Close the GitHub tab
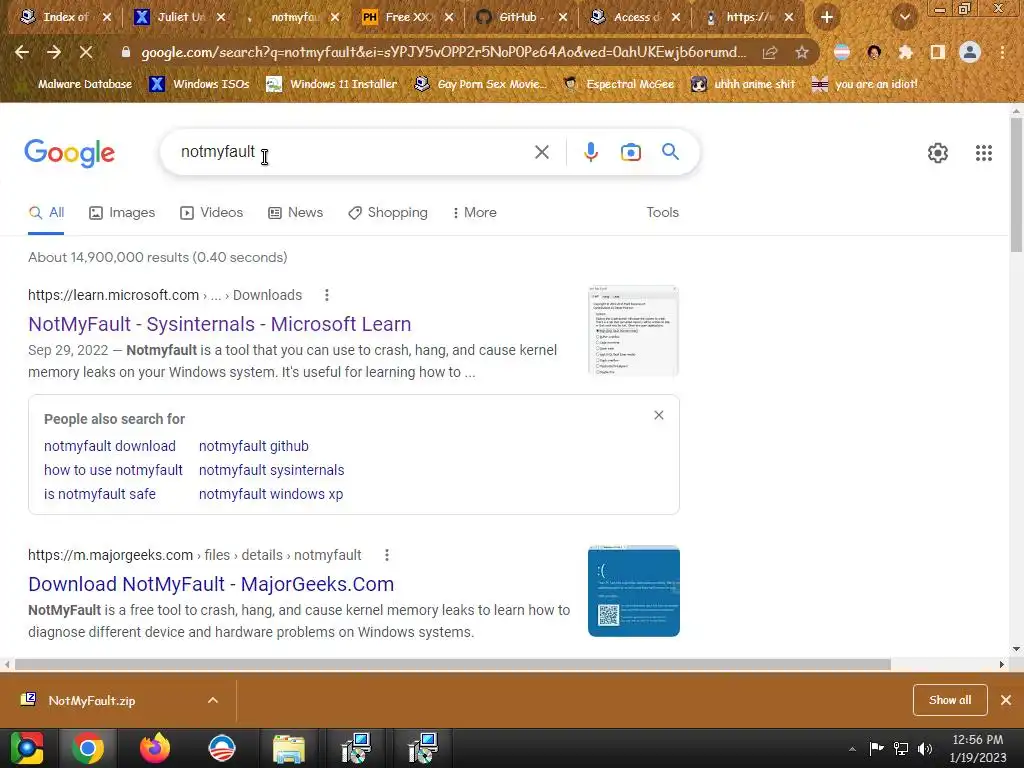Screen dimensions: 1024x768 tap(562, 17)
